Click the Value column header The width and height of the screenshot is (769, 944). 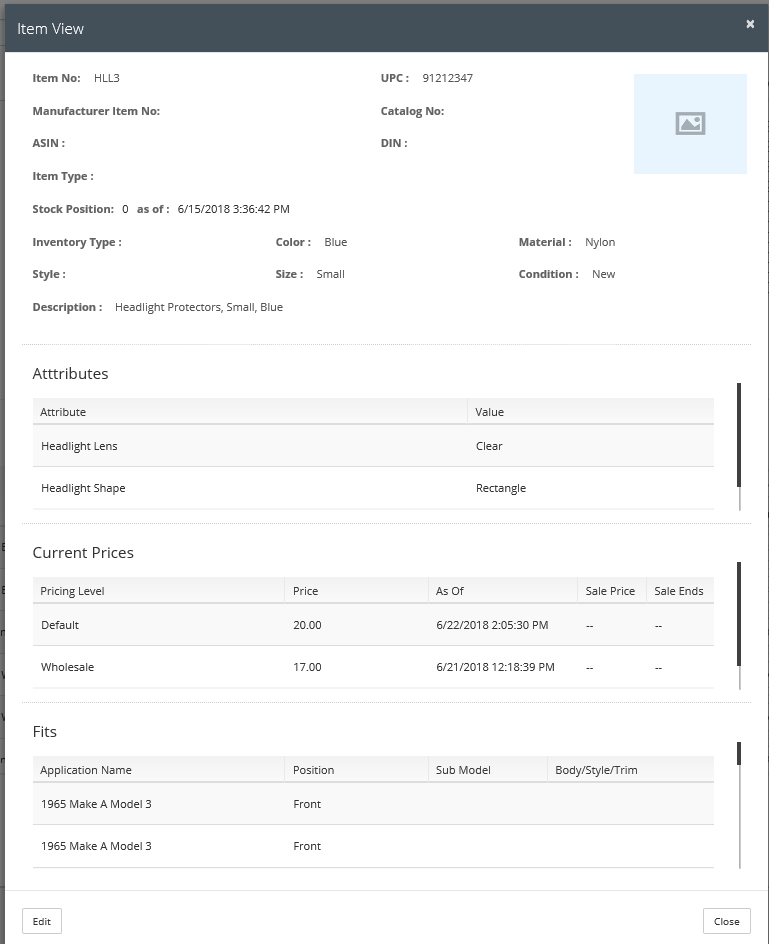[x=591, y=412]
